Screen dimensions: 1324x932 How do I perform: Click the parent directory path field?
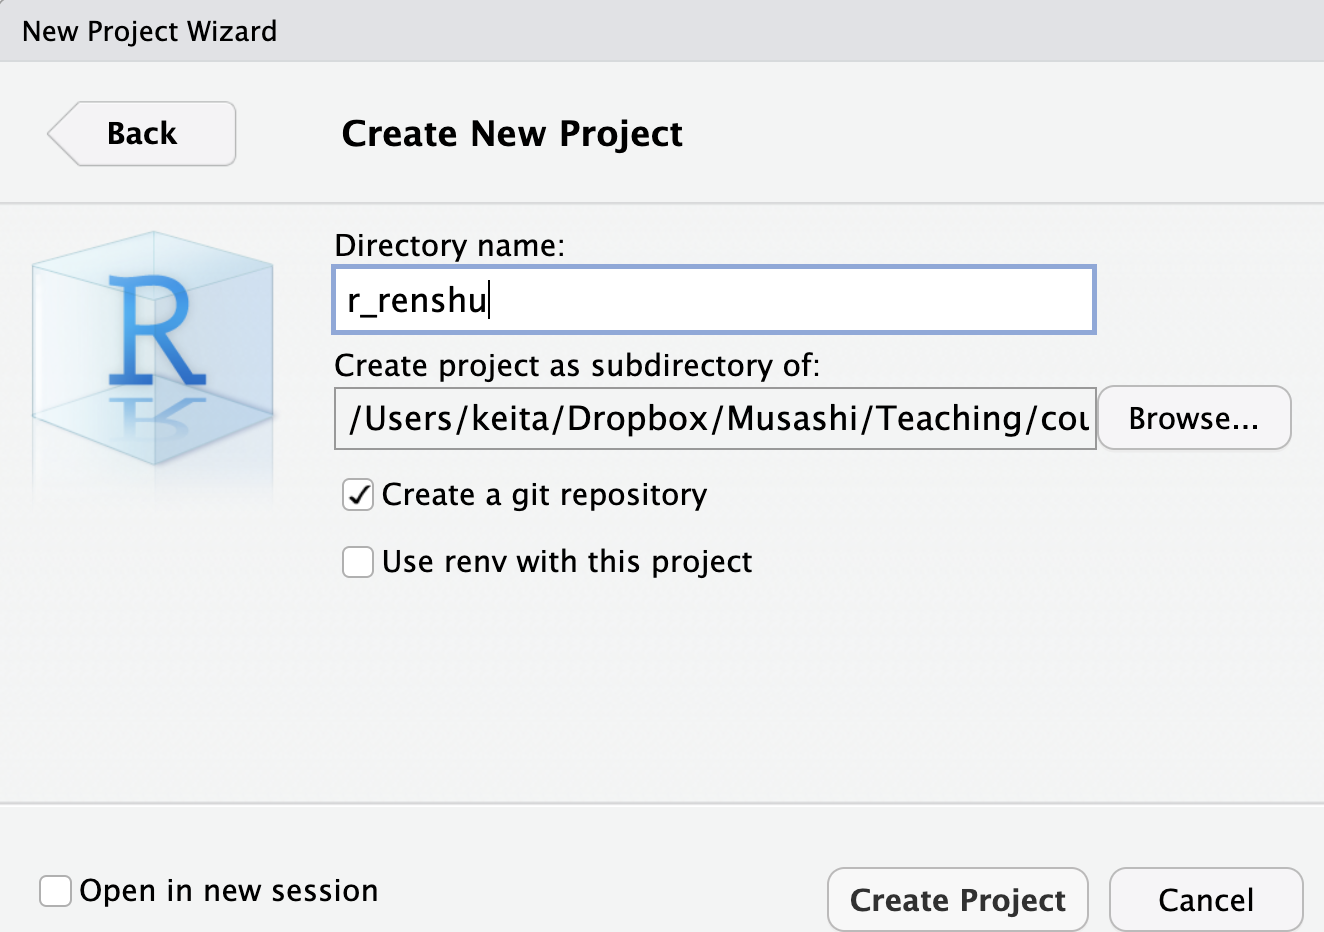click(715, 418)
